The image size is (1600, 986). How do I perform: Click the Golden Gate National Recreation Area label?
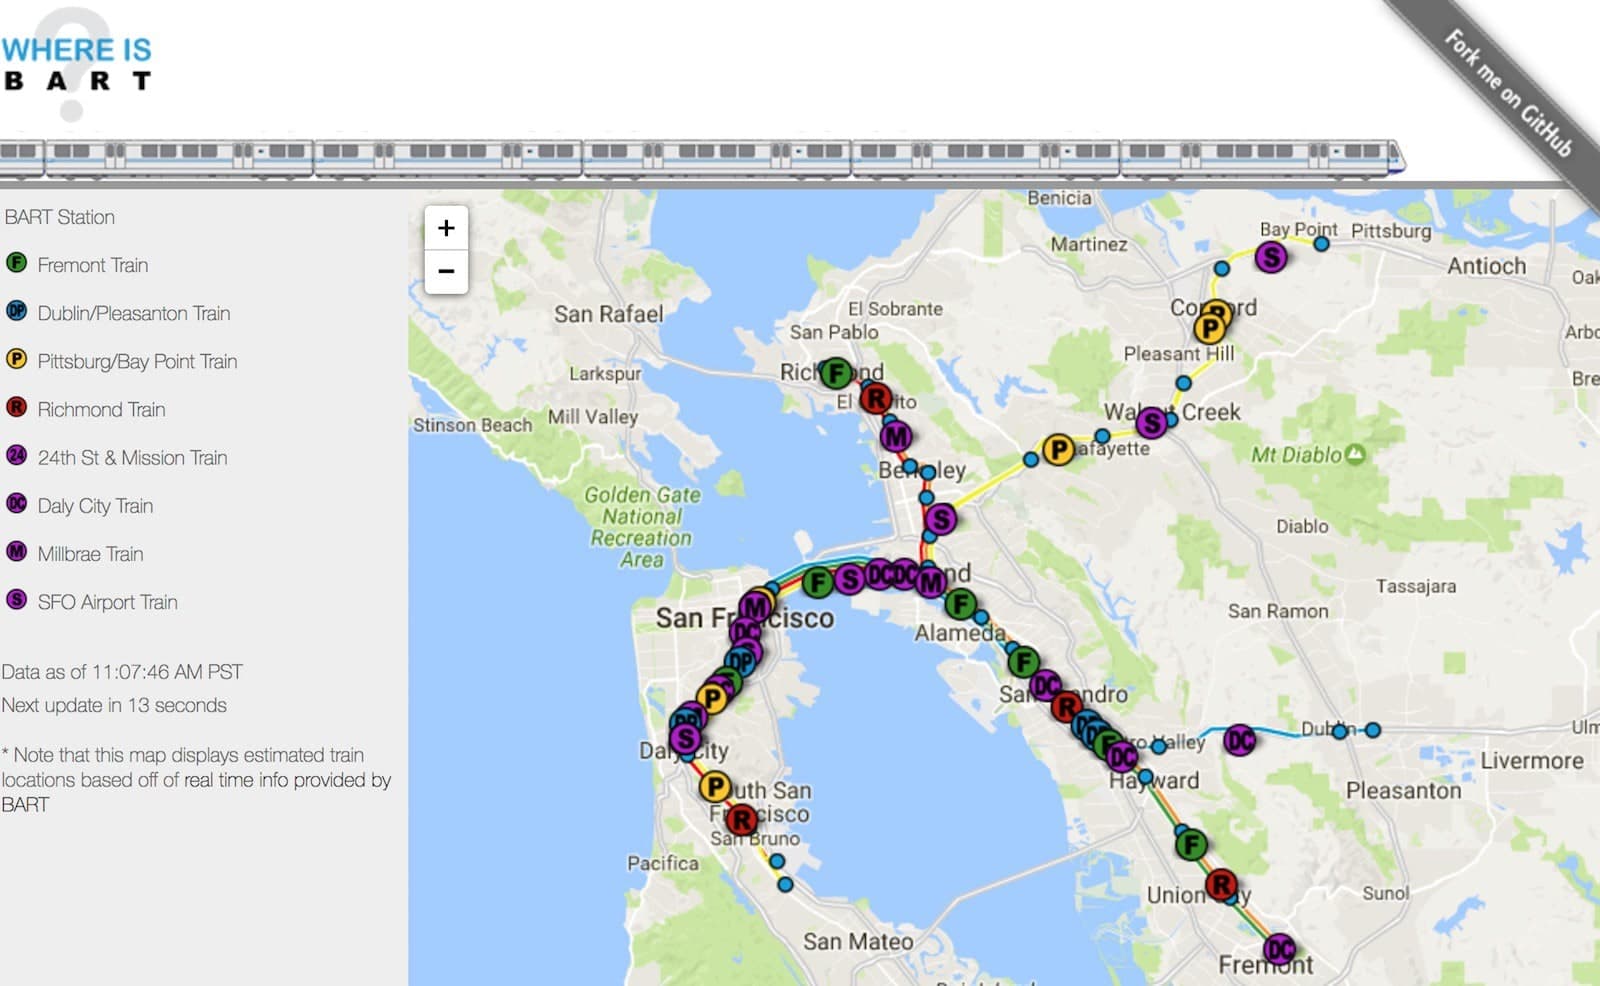pos(641,527)
